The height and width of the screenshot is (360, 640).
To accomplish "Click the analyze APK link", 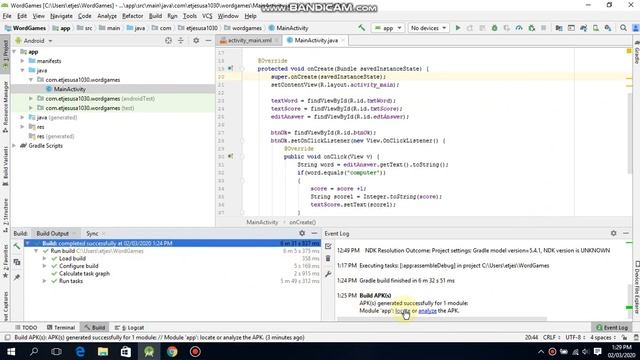I will point(427,311).
